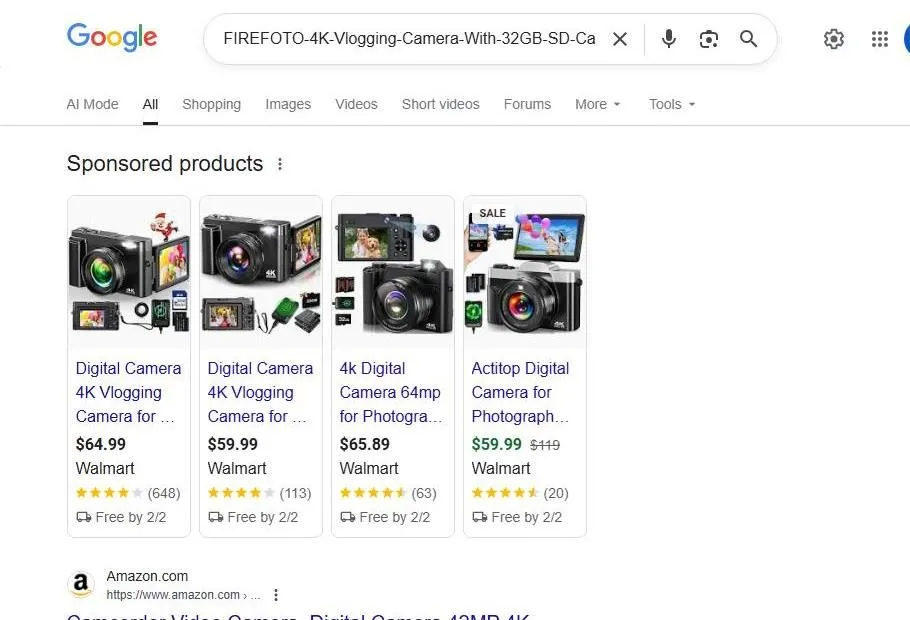Viewport: 910px width, 620px height.
Task: Click the Google logo to go home
Action: pos(111,38)
